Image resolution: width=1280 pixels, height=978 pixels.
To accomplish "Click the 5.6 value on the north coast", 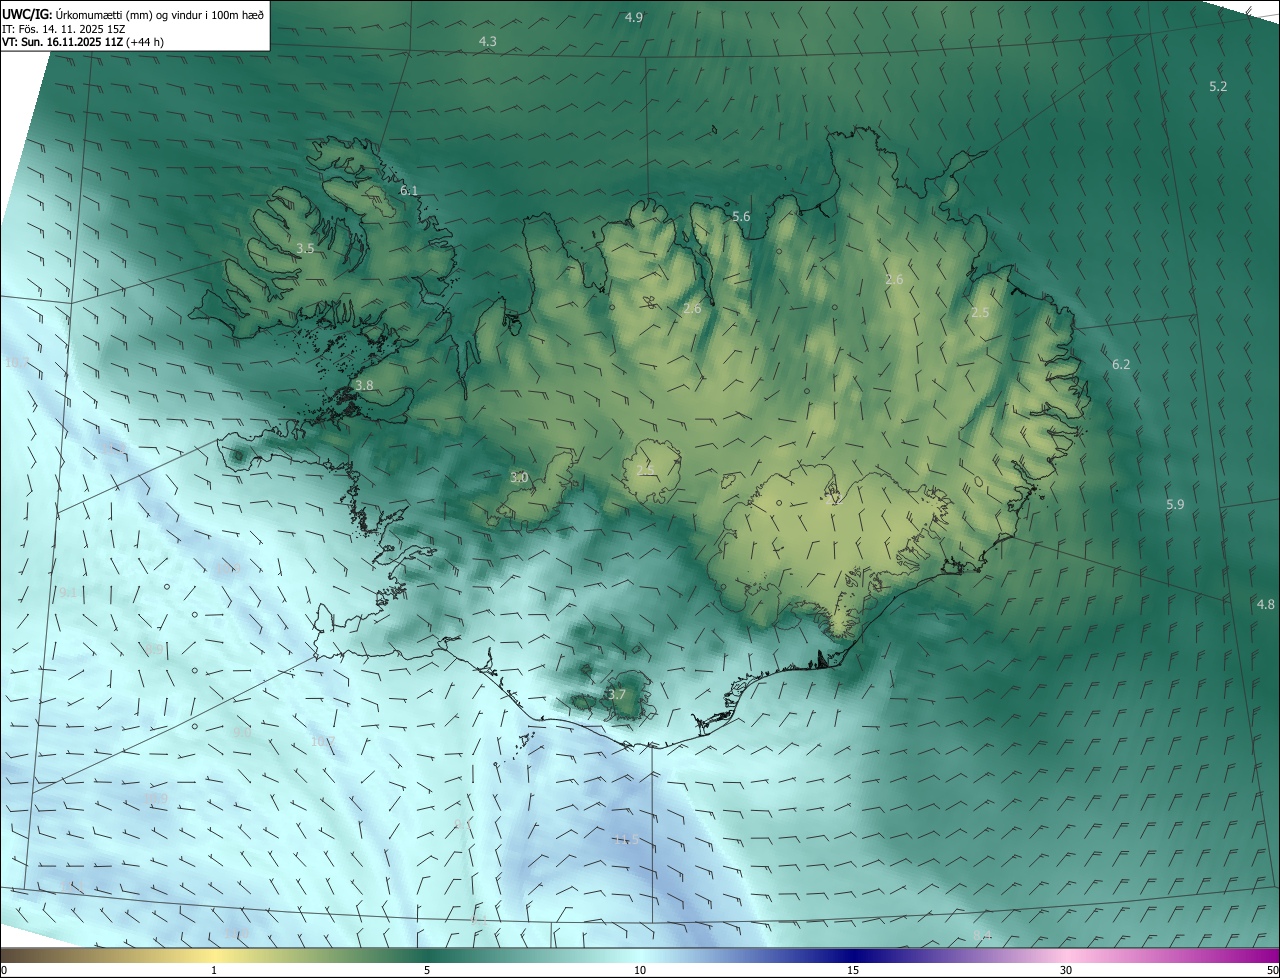I will pyautogui.click(x=741, y=216).
